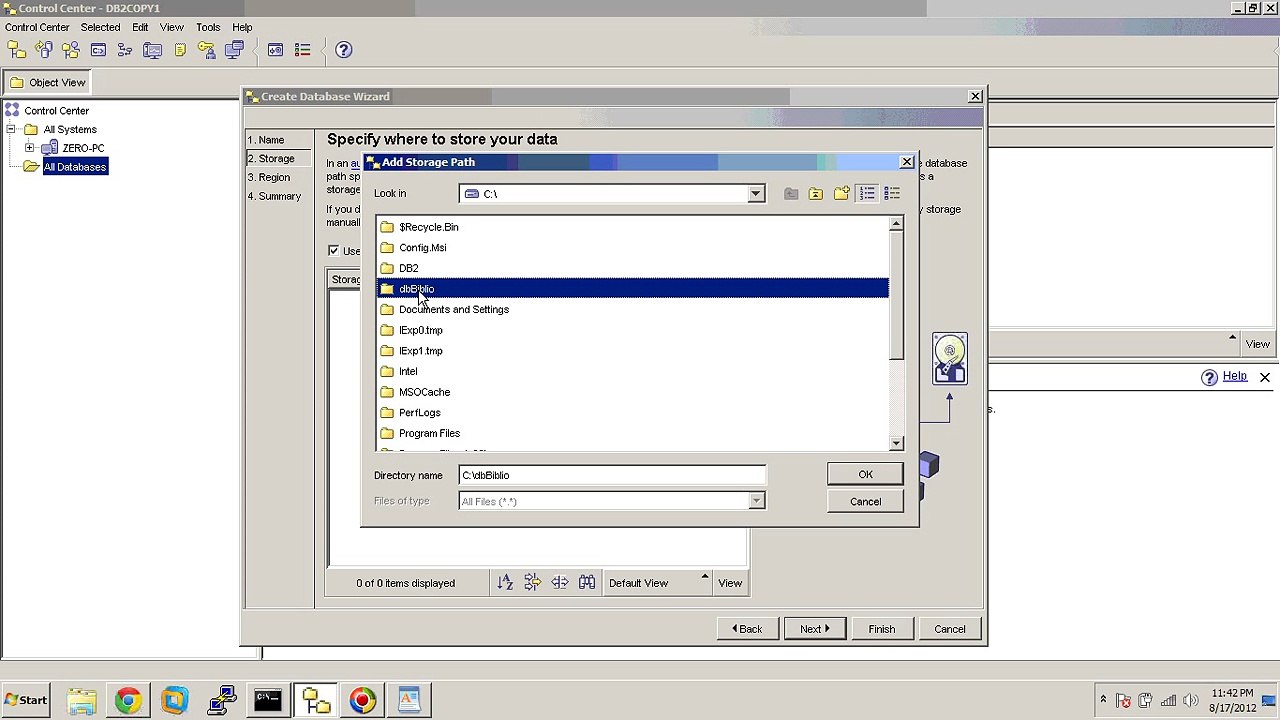Expand Default View dropdown arrow
This screenshot has width=1280, height=720.
click(705, 578)
